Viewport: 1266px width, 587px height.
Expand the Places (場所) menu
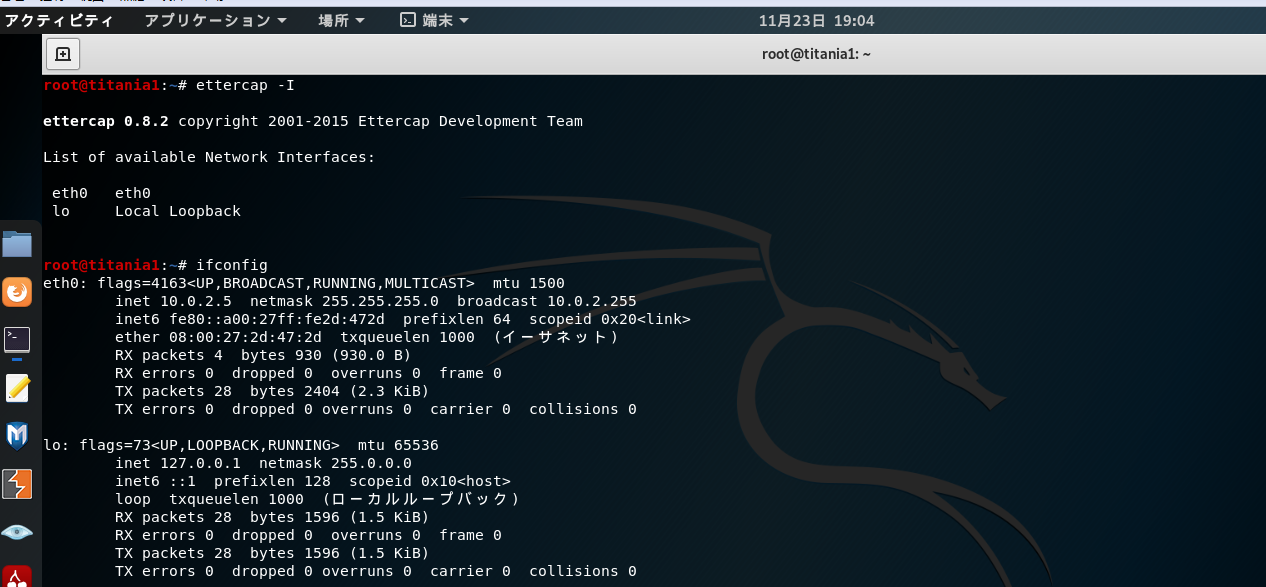(x=341, y=20)
